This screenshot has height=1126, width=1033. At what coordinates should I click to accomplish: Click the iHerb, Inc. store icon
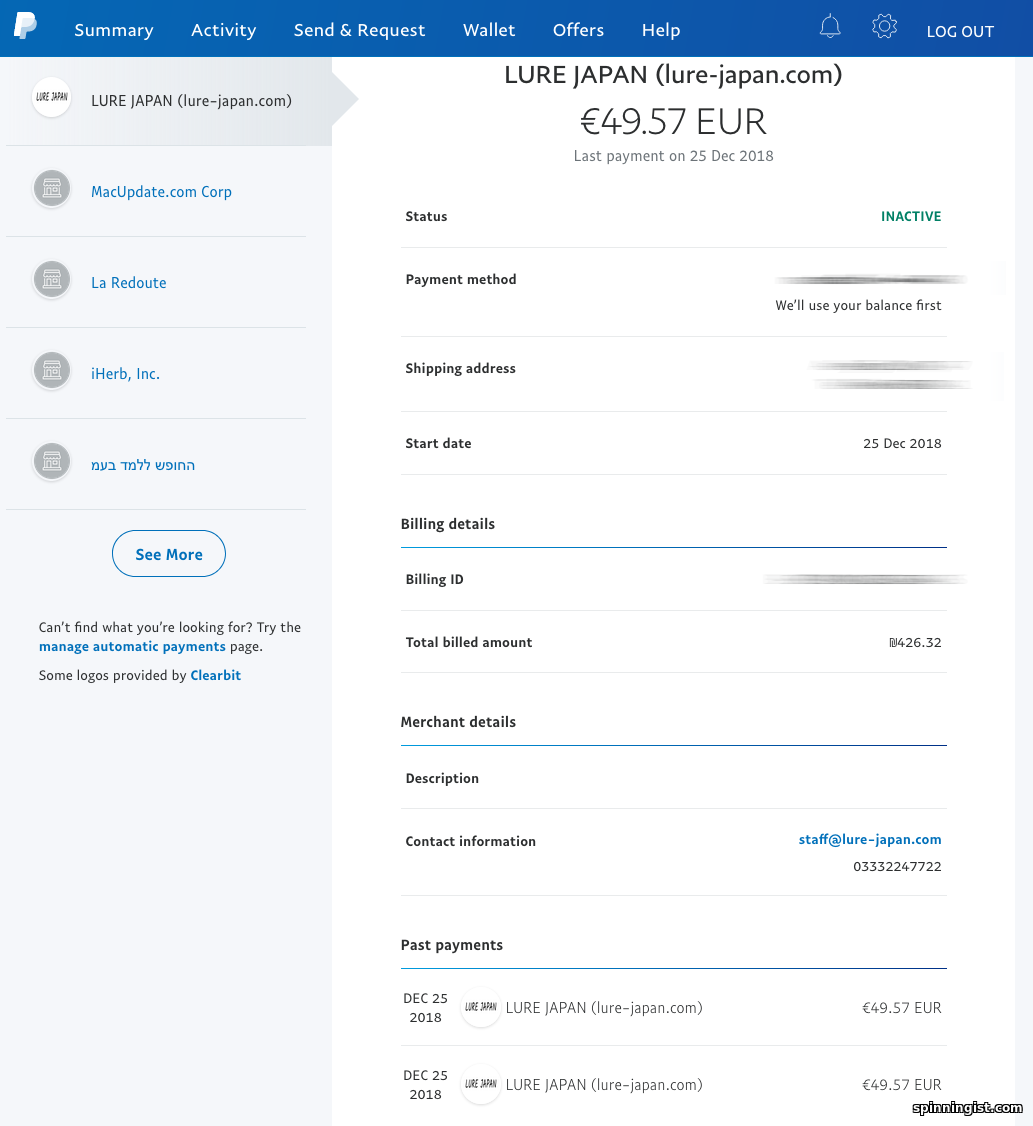[51, 371]
